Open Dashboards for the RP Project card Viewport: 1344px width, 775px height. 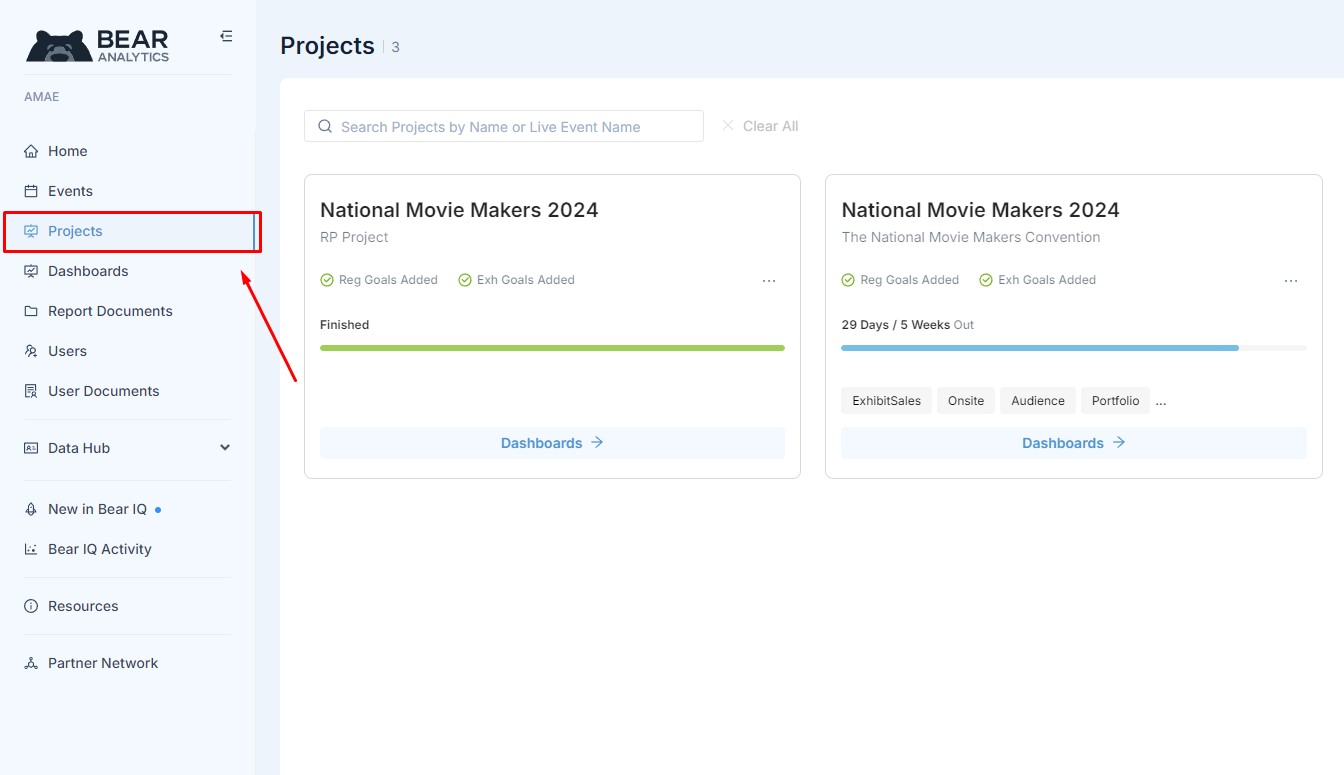pyautogui.click(x=552, y=443)
